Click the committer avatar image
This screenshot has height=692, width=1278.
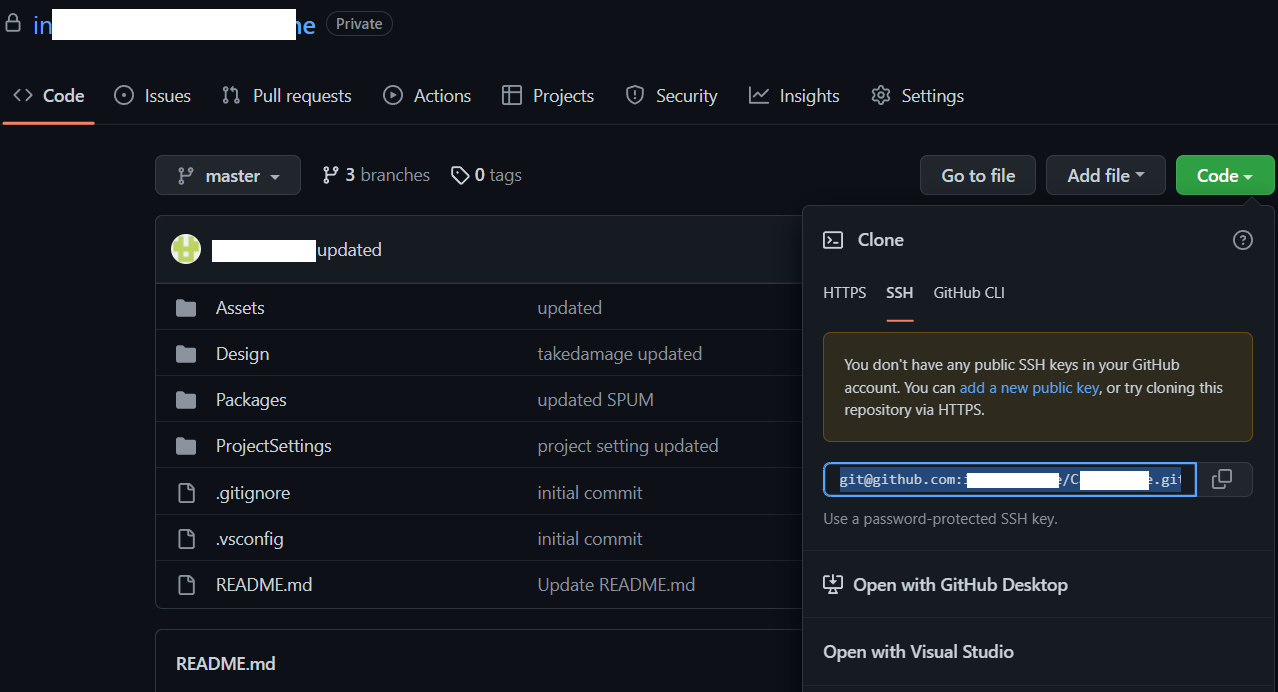(186, 249)
